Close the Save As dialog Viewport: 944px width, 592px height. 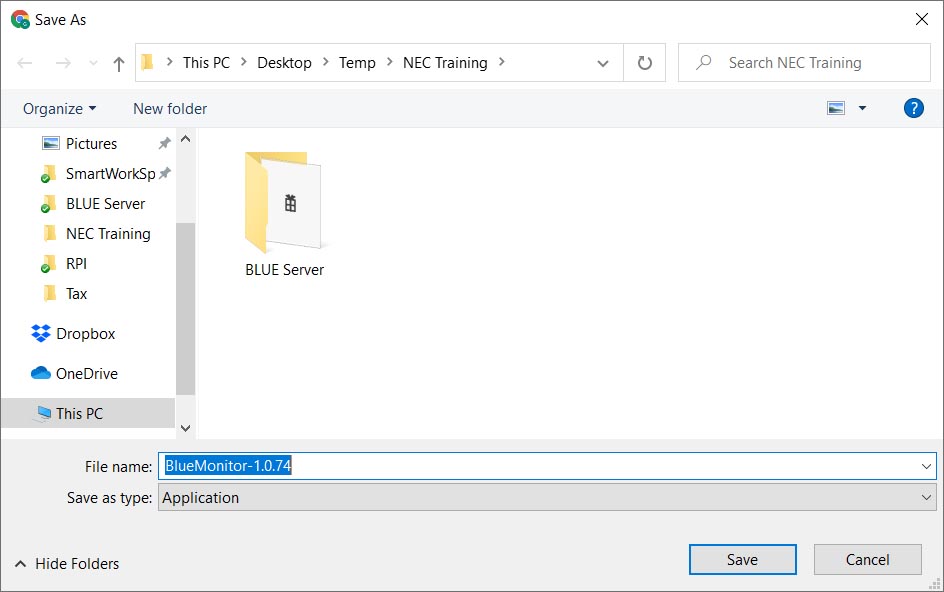pos(921,19)
